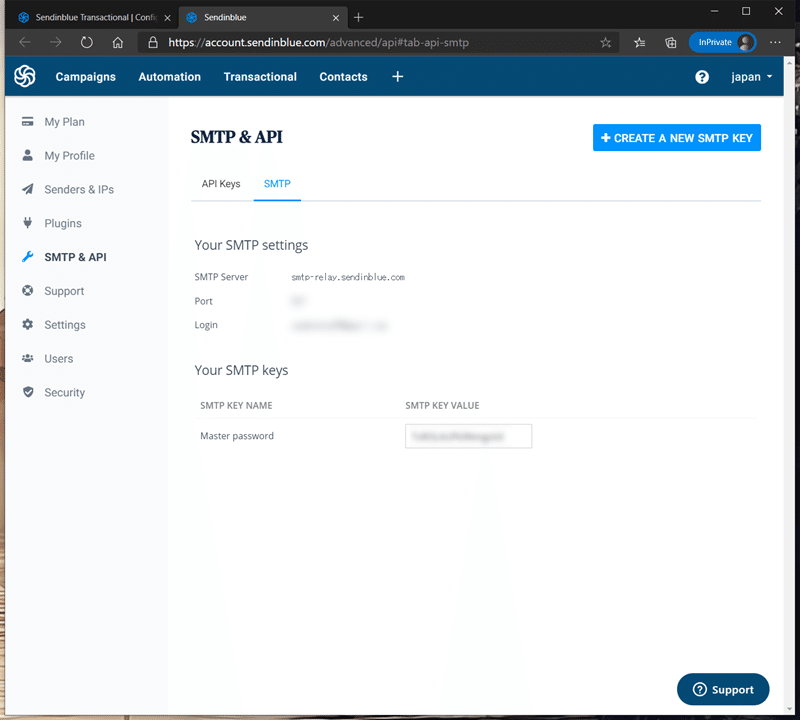Click the Master password key name

pyautogui.click(x=237, y=436)
